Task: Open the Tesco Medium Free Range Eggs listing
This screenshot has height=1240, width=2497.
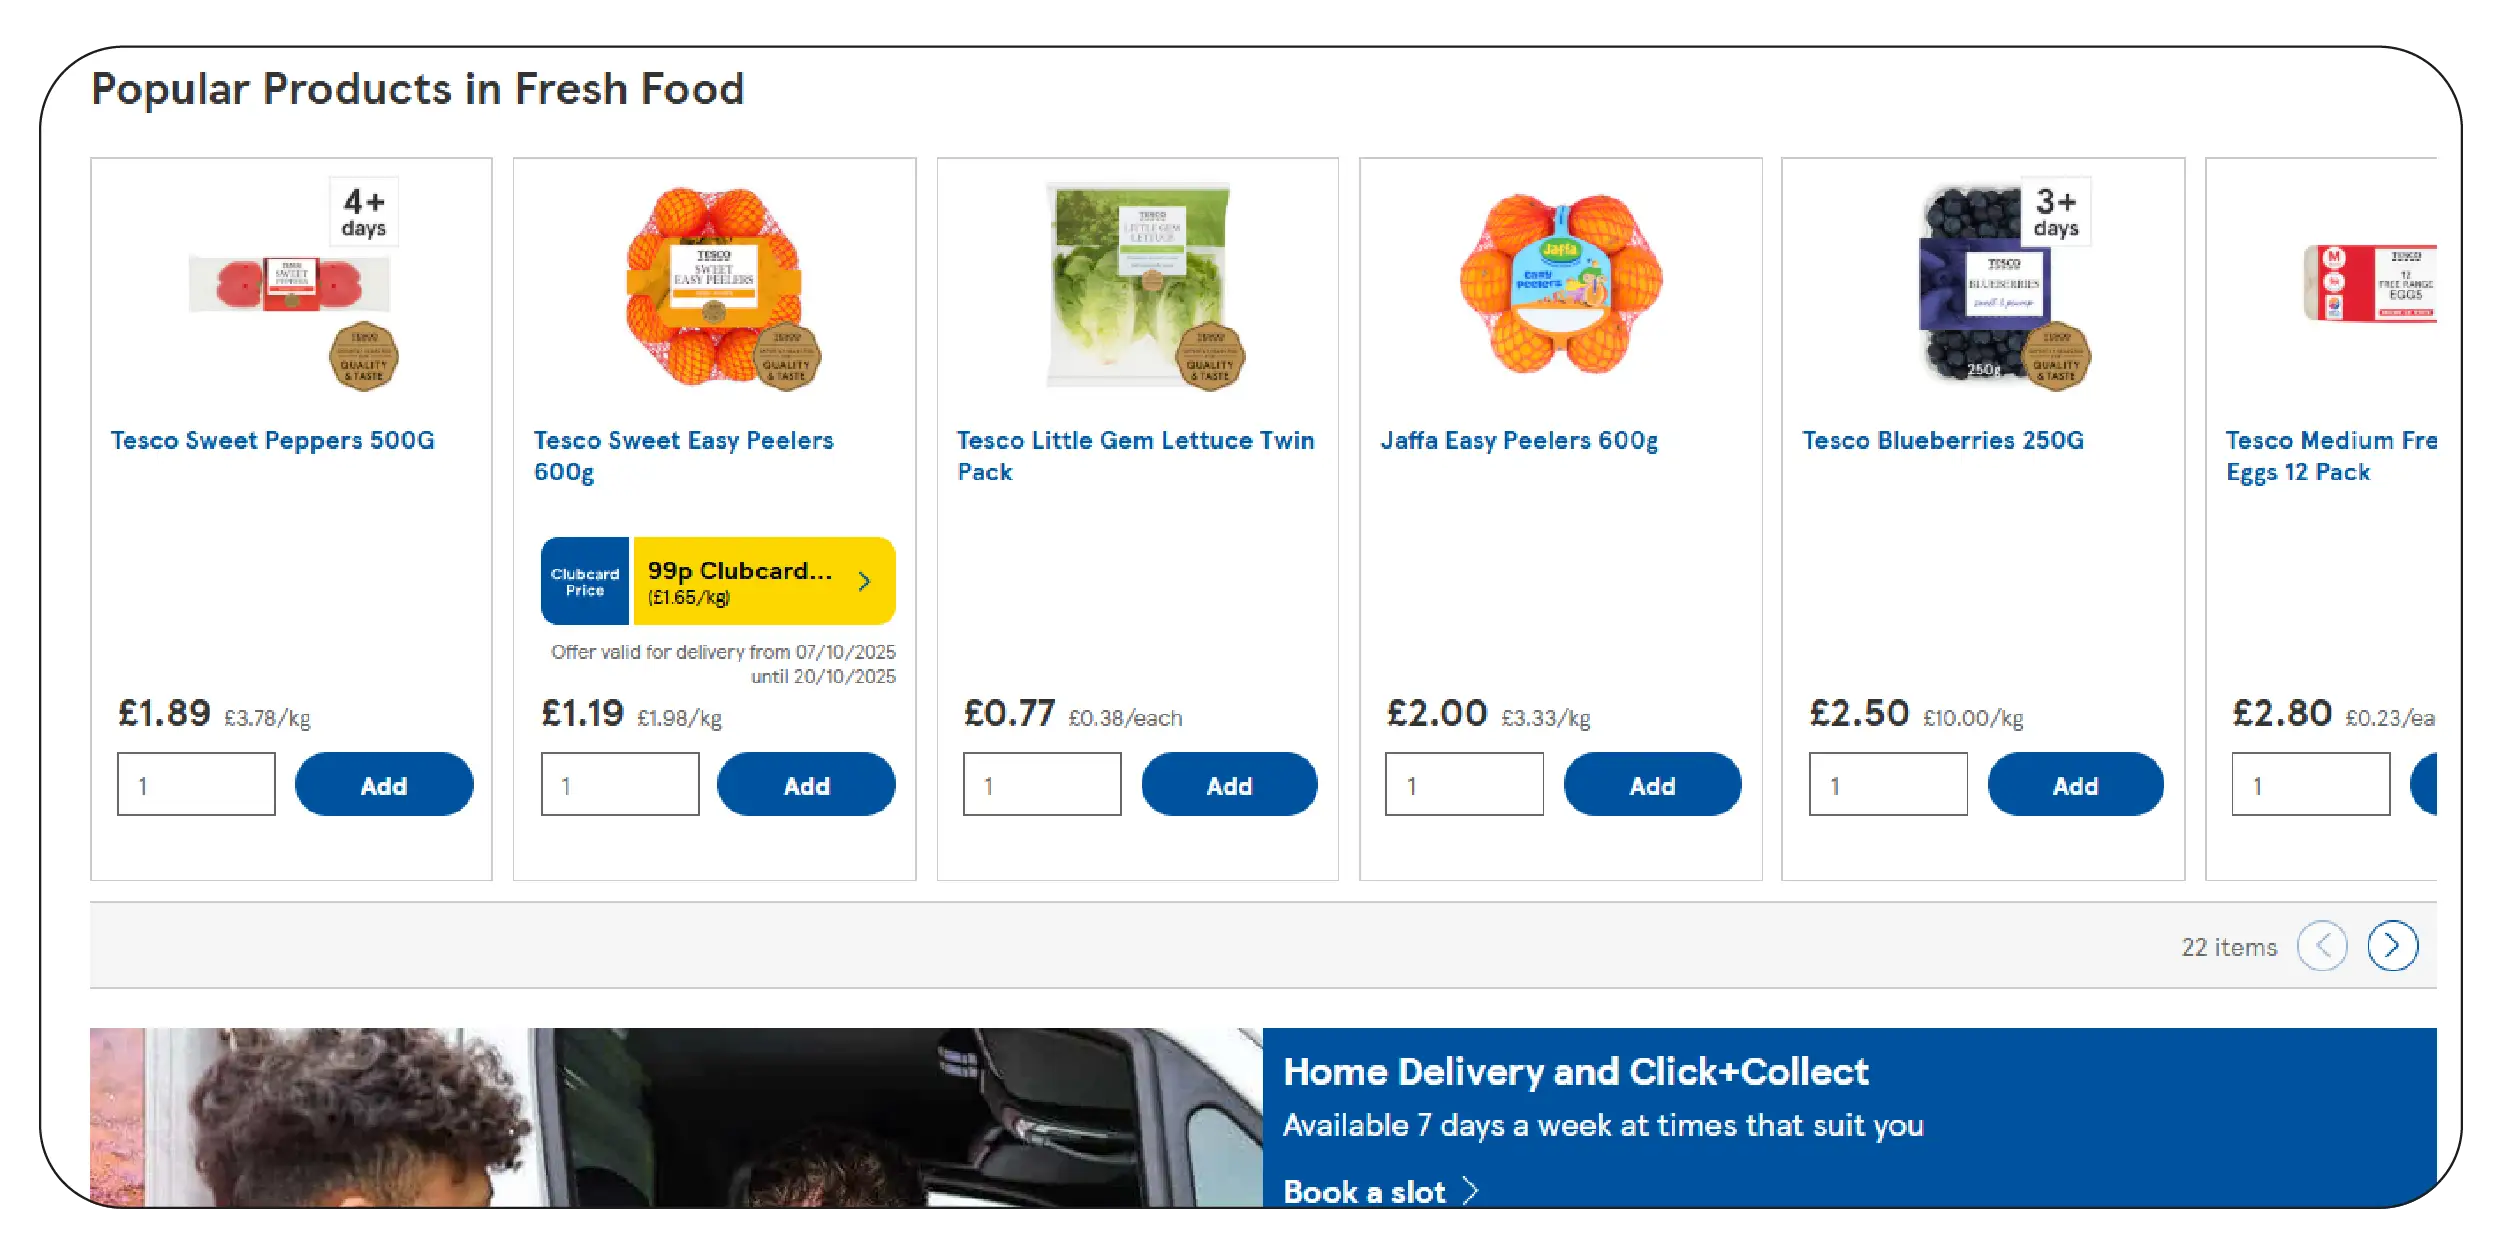Action: 2334,455
